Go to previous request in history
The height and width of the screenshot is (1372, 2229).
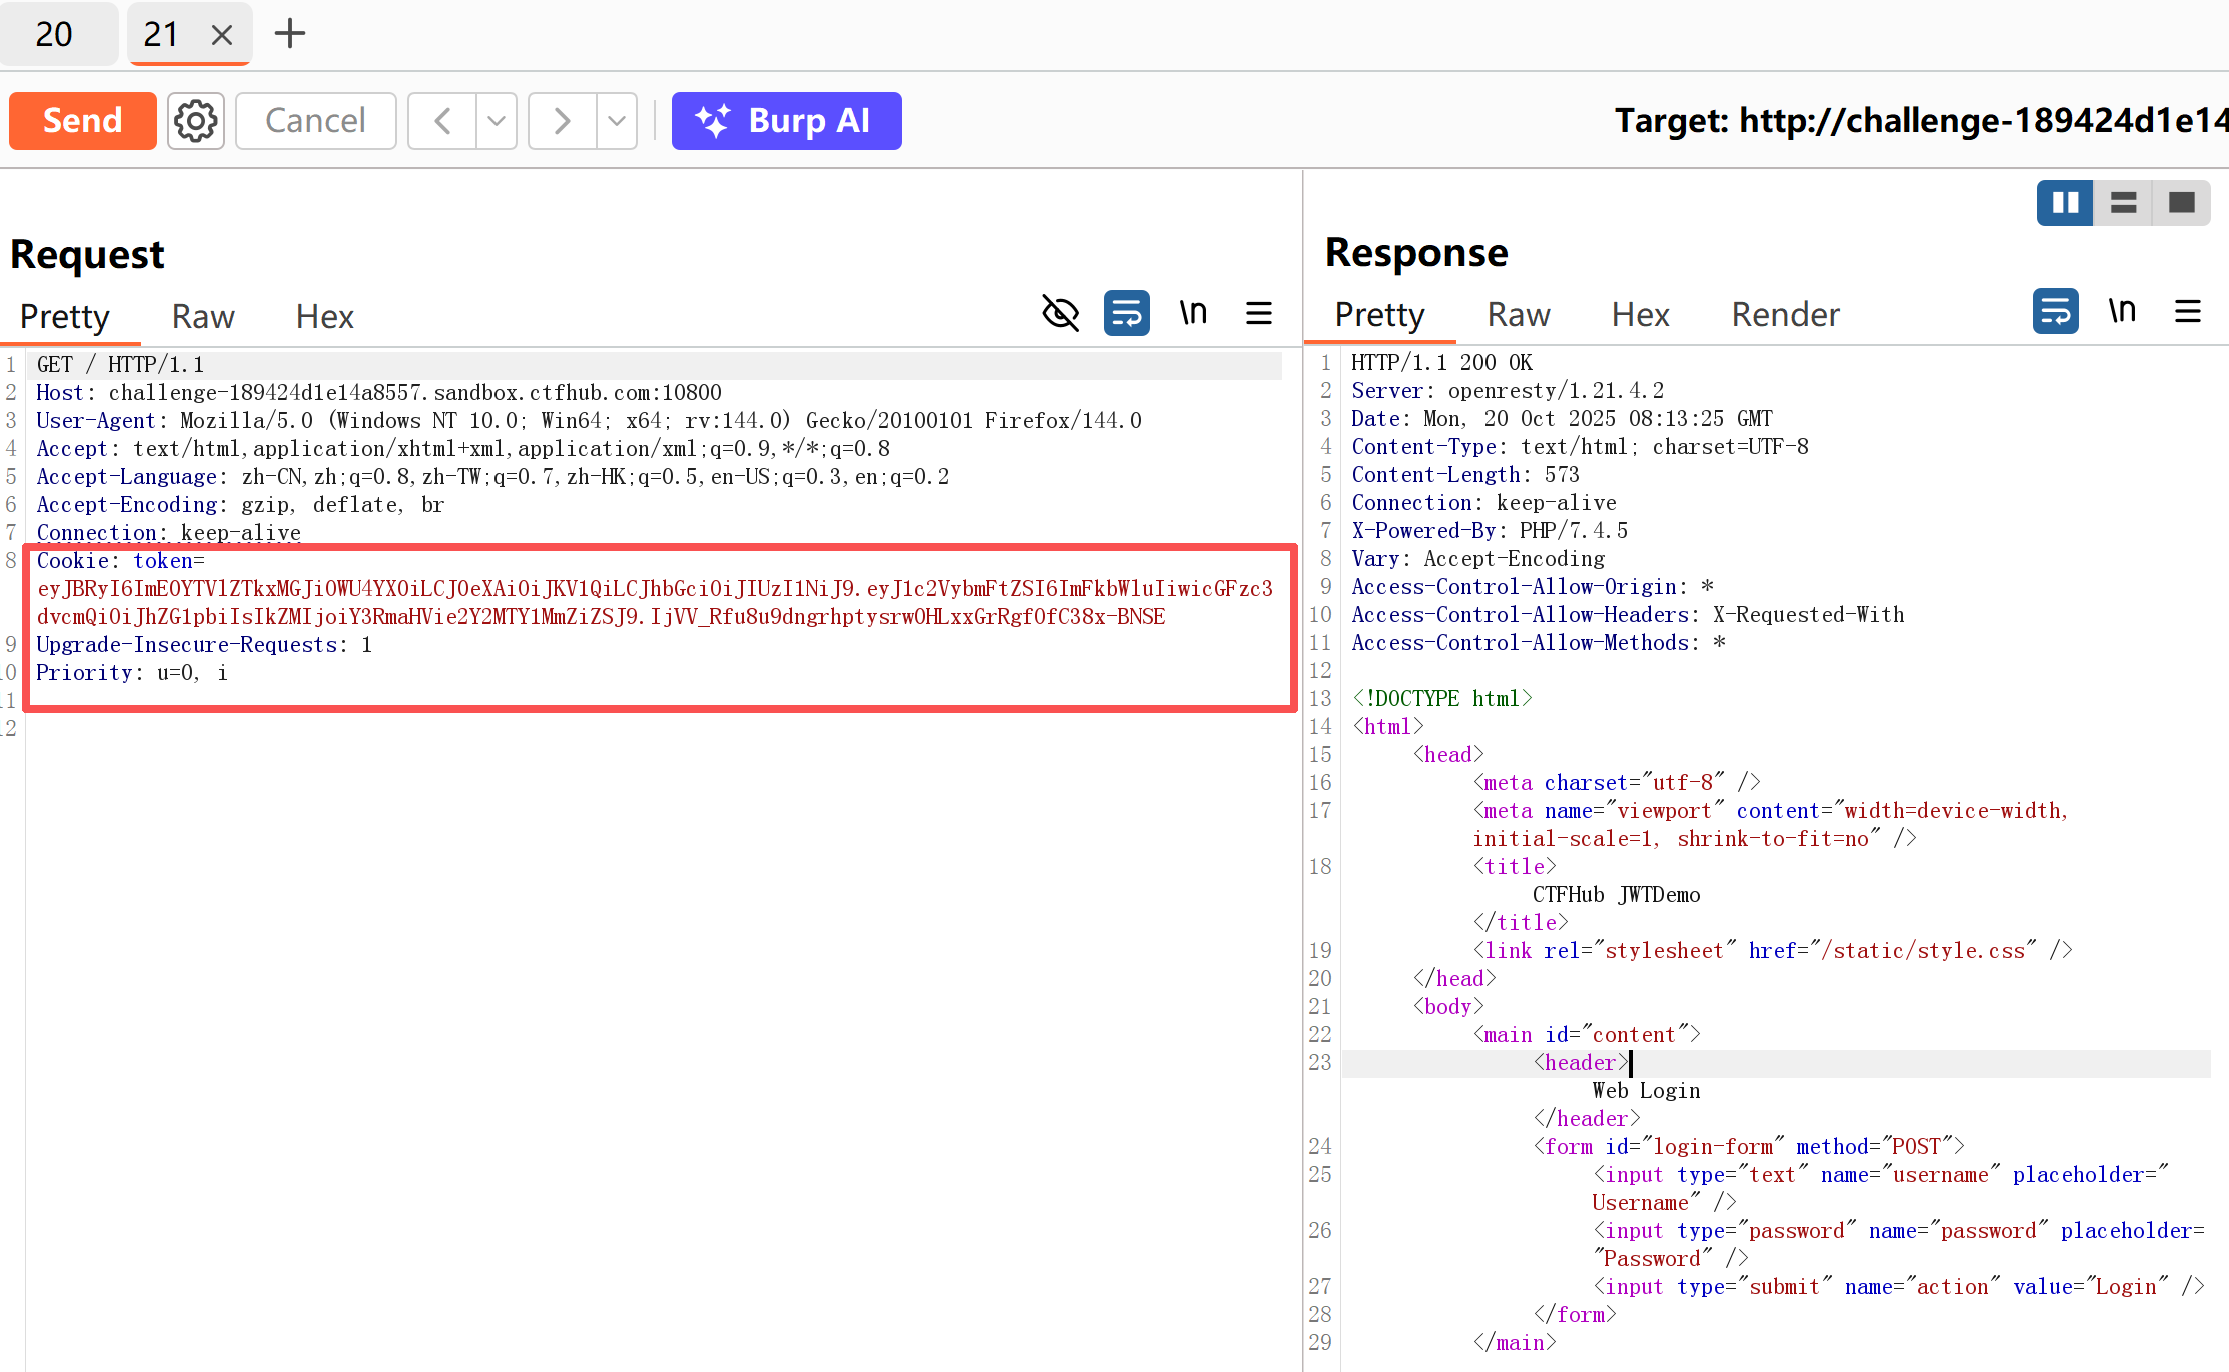[442, 121]
